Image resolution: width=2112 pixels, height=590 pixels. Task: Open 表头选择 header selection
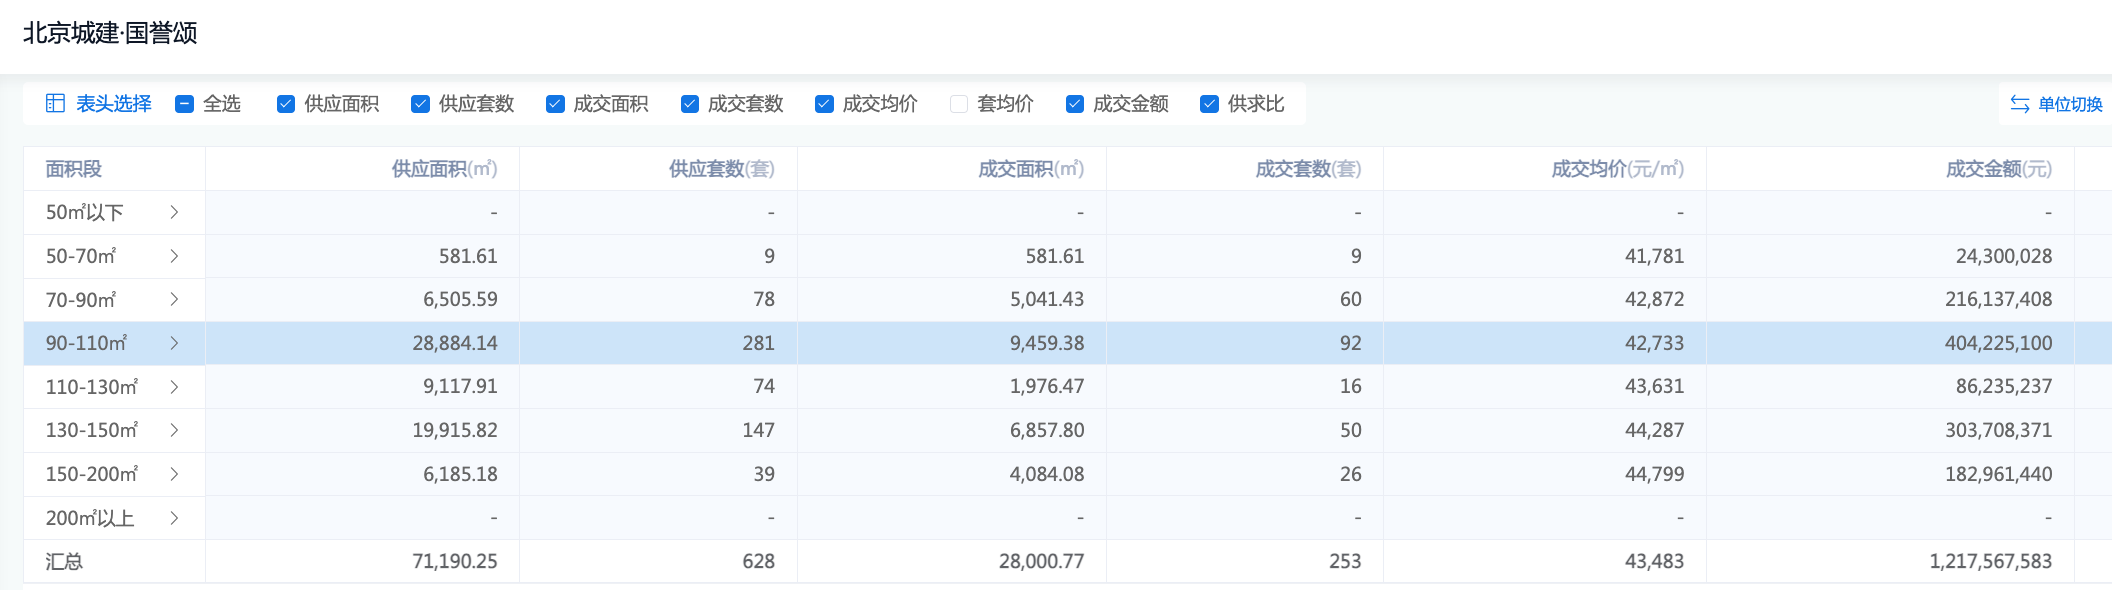pyautogui.click(x=113, y=104)
